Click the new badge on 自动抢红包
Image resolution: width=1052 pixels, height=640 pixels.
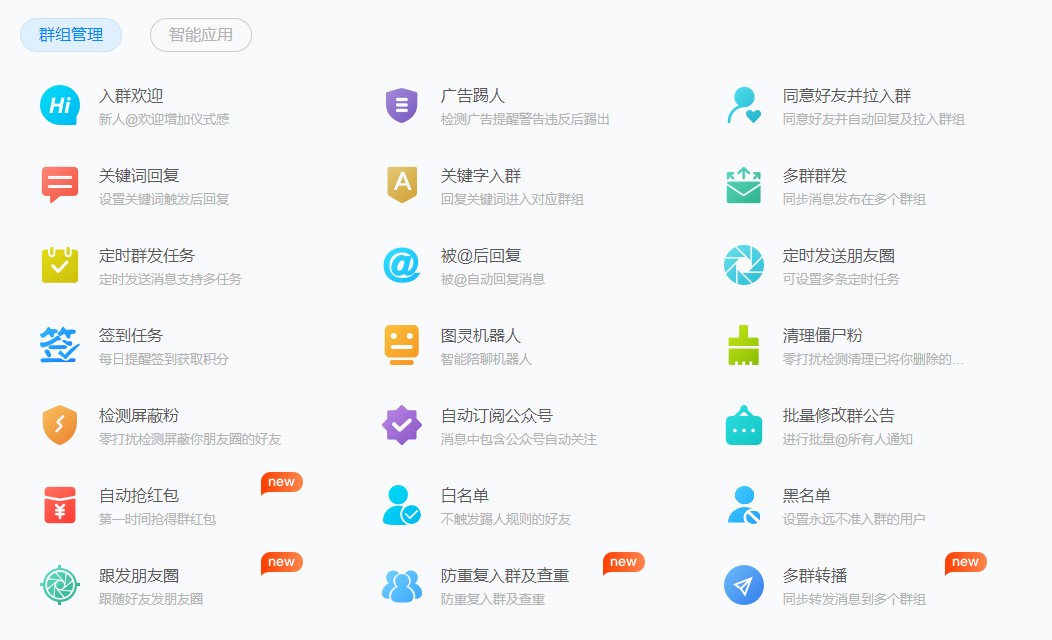pyautogui.click(x=282, y=482)
